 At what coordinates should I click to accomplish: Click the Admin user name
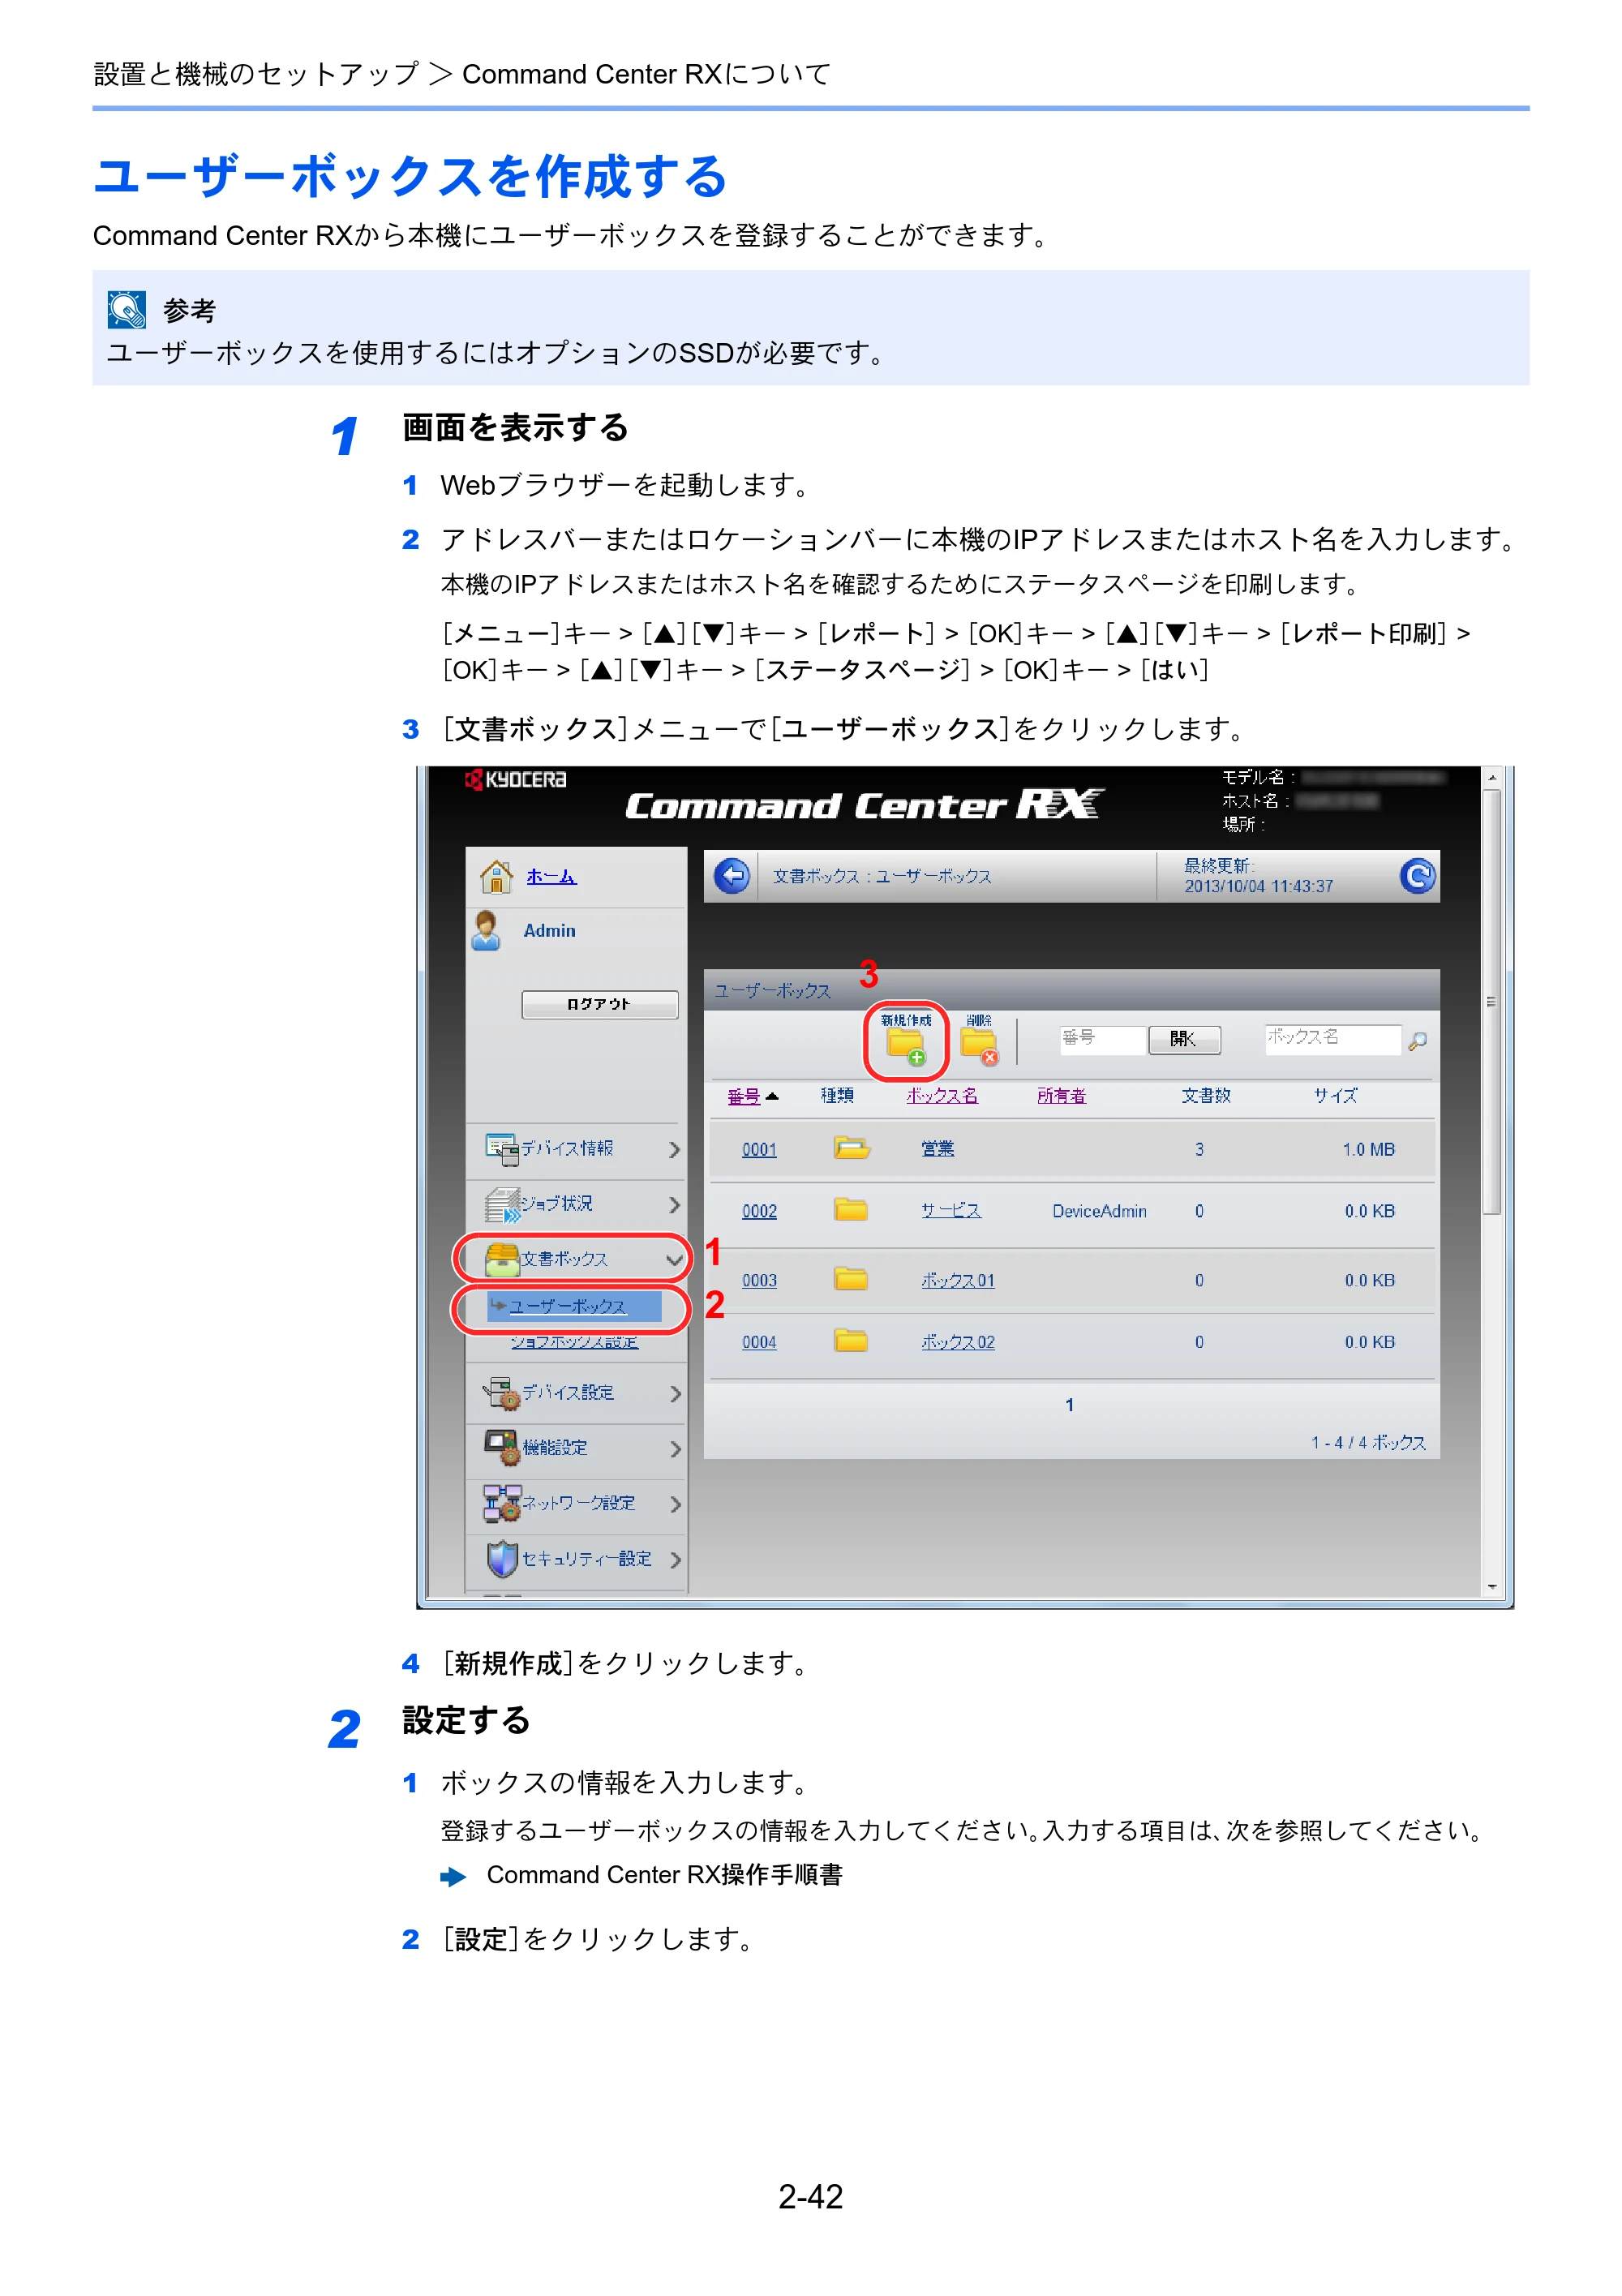coord(549,931)
